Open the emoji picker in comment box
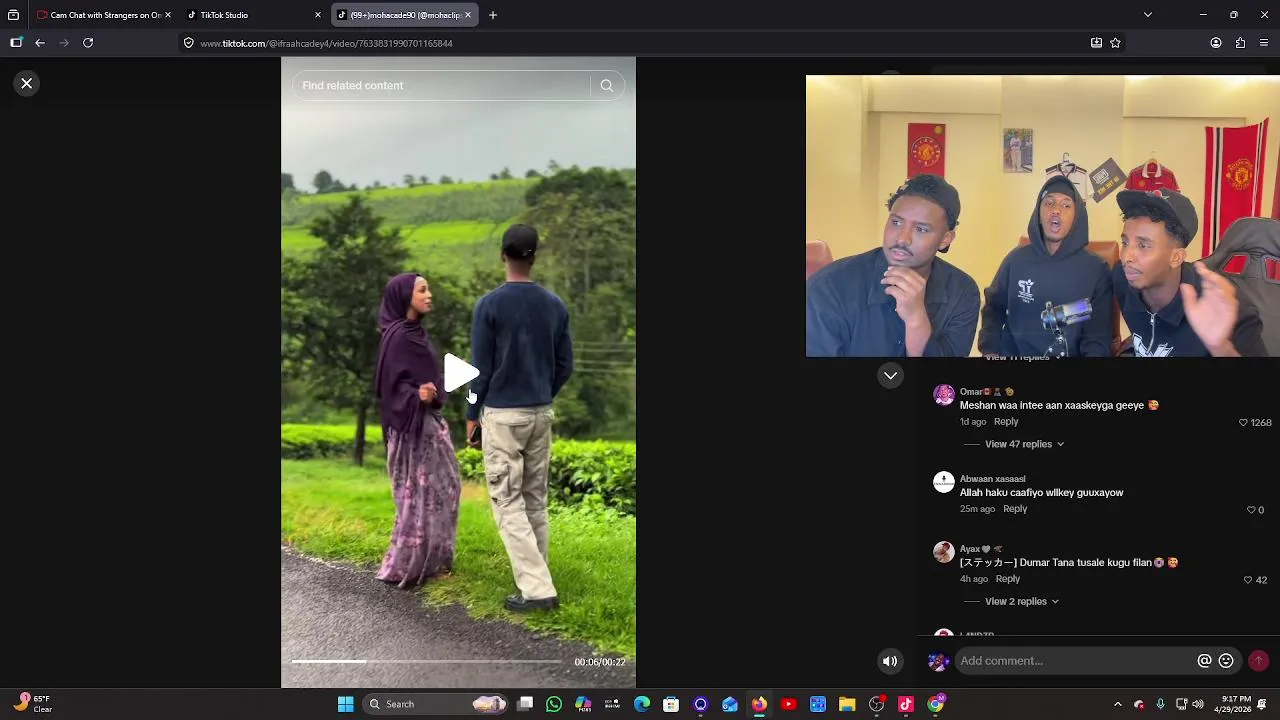1280x720 pixels. click(1226, 661)
